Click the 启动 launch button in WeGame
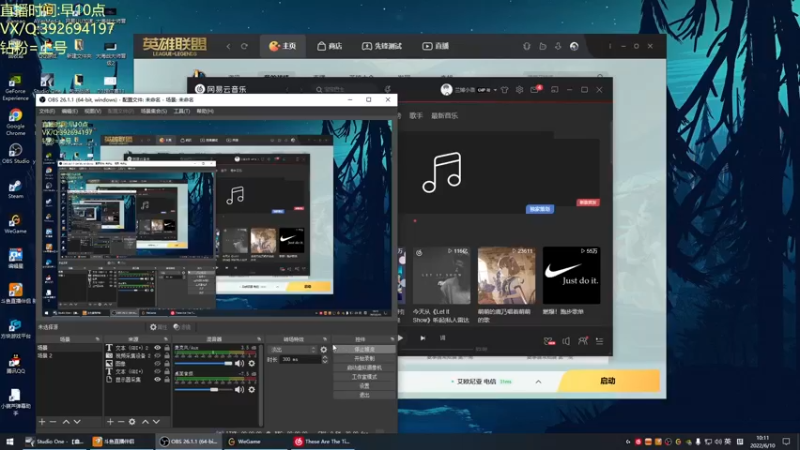 (608, 381)
